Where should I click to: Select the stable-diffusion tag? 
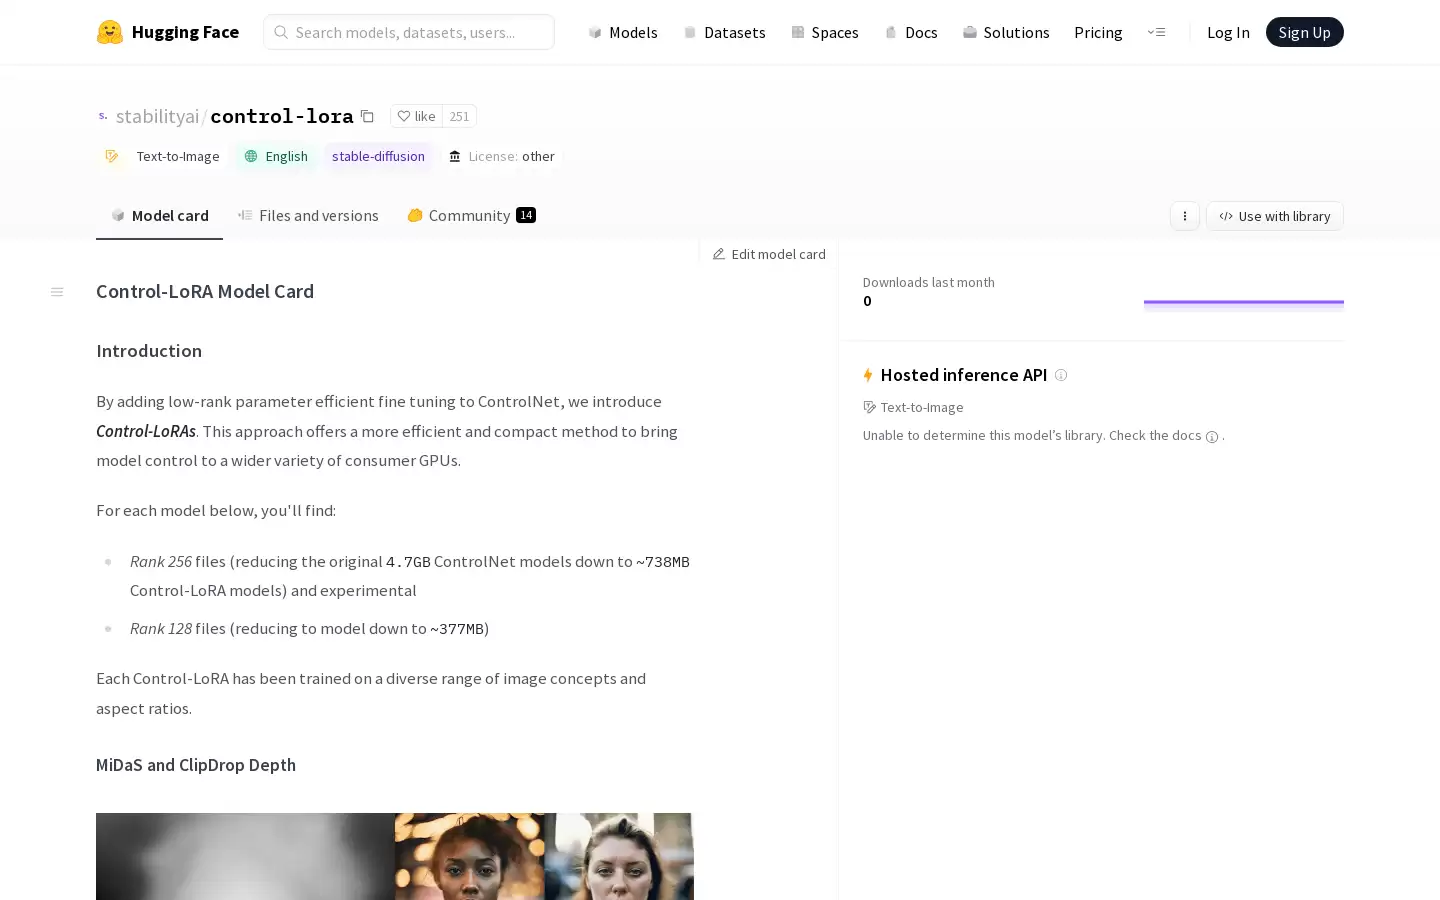(378, 156)
